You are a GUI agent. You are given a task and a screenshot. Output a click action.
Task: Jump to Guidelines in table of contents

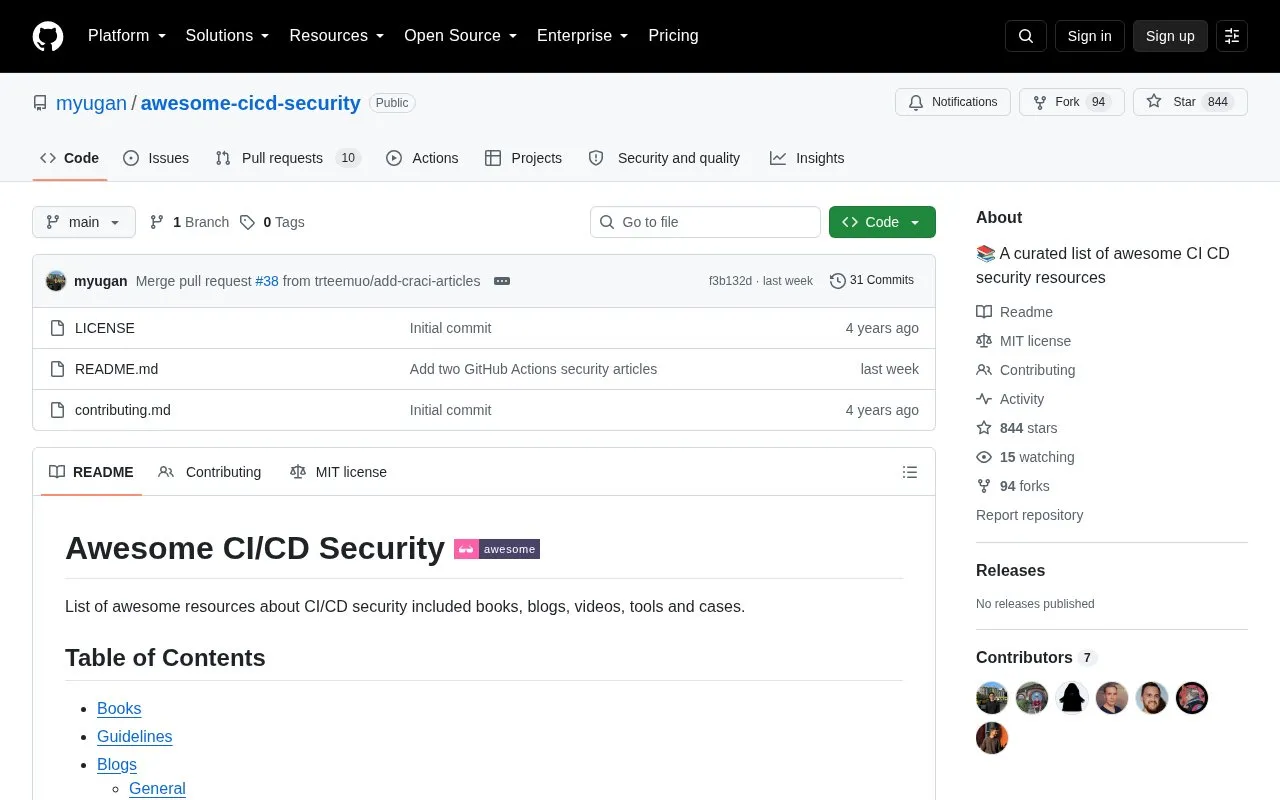pyautogui.click(x=135, y=736)
